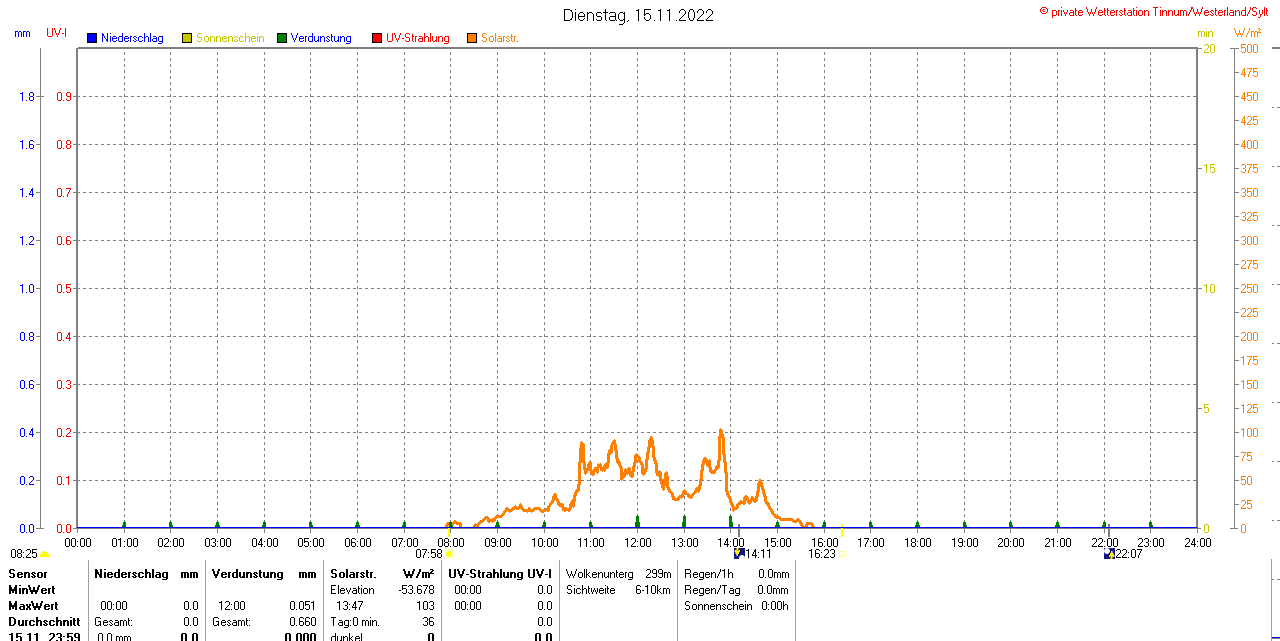The width and height of the screenshot is (1280, 641).
Task: Click the 12:00 mark on the time axis
Action: 638,543
